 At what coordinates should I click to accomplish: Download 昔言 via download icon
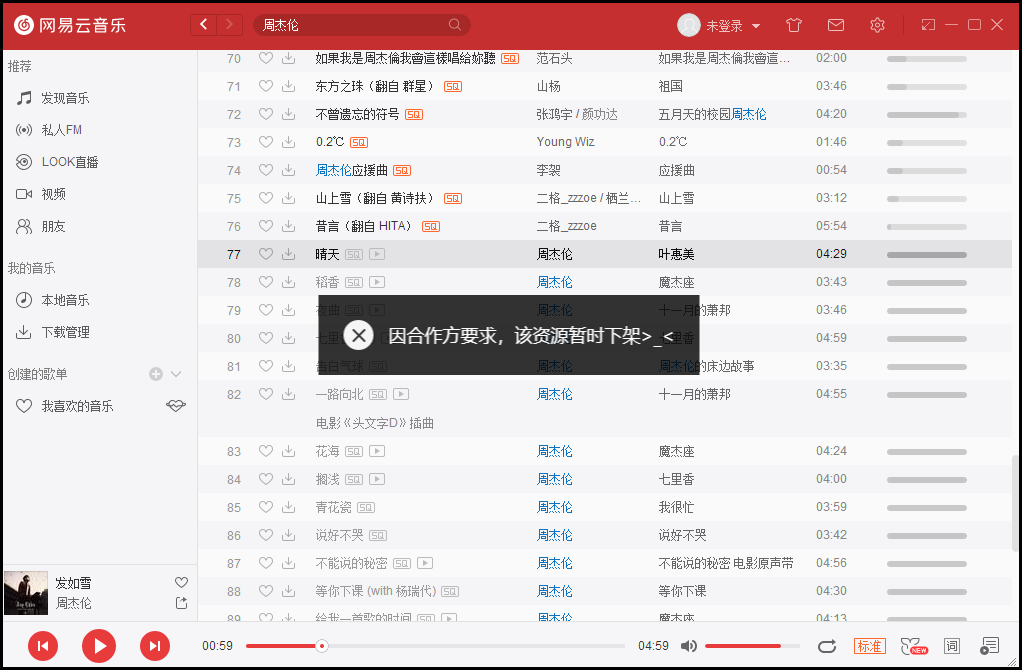click(288, 226)
